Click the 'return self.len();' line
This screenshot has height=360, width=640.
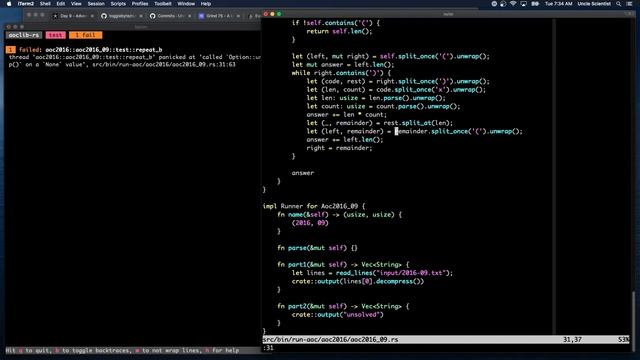tap(339, 31)
